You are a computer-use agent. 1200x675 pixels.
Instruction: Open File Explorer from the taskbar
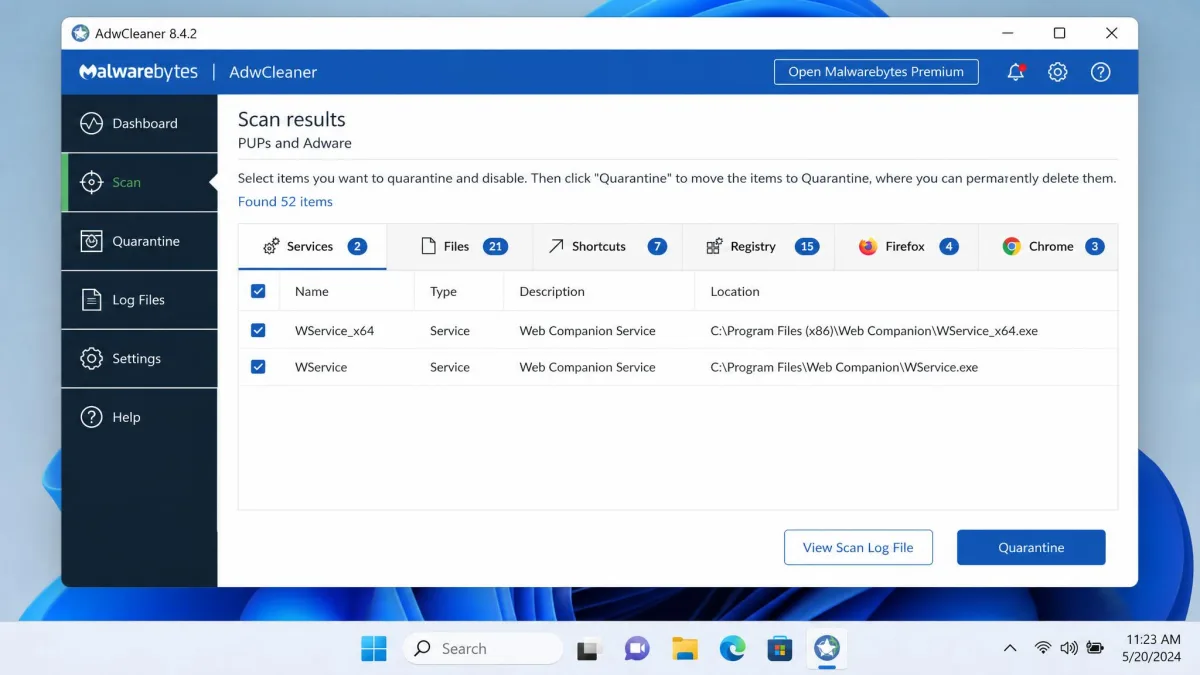(685, 649)
